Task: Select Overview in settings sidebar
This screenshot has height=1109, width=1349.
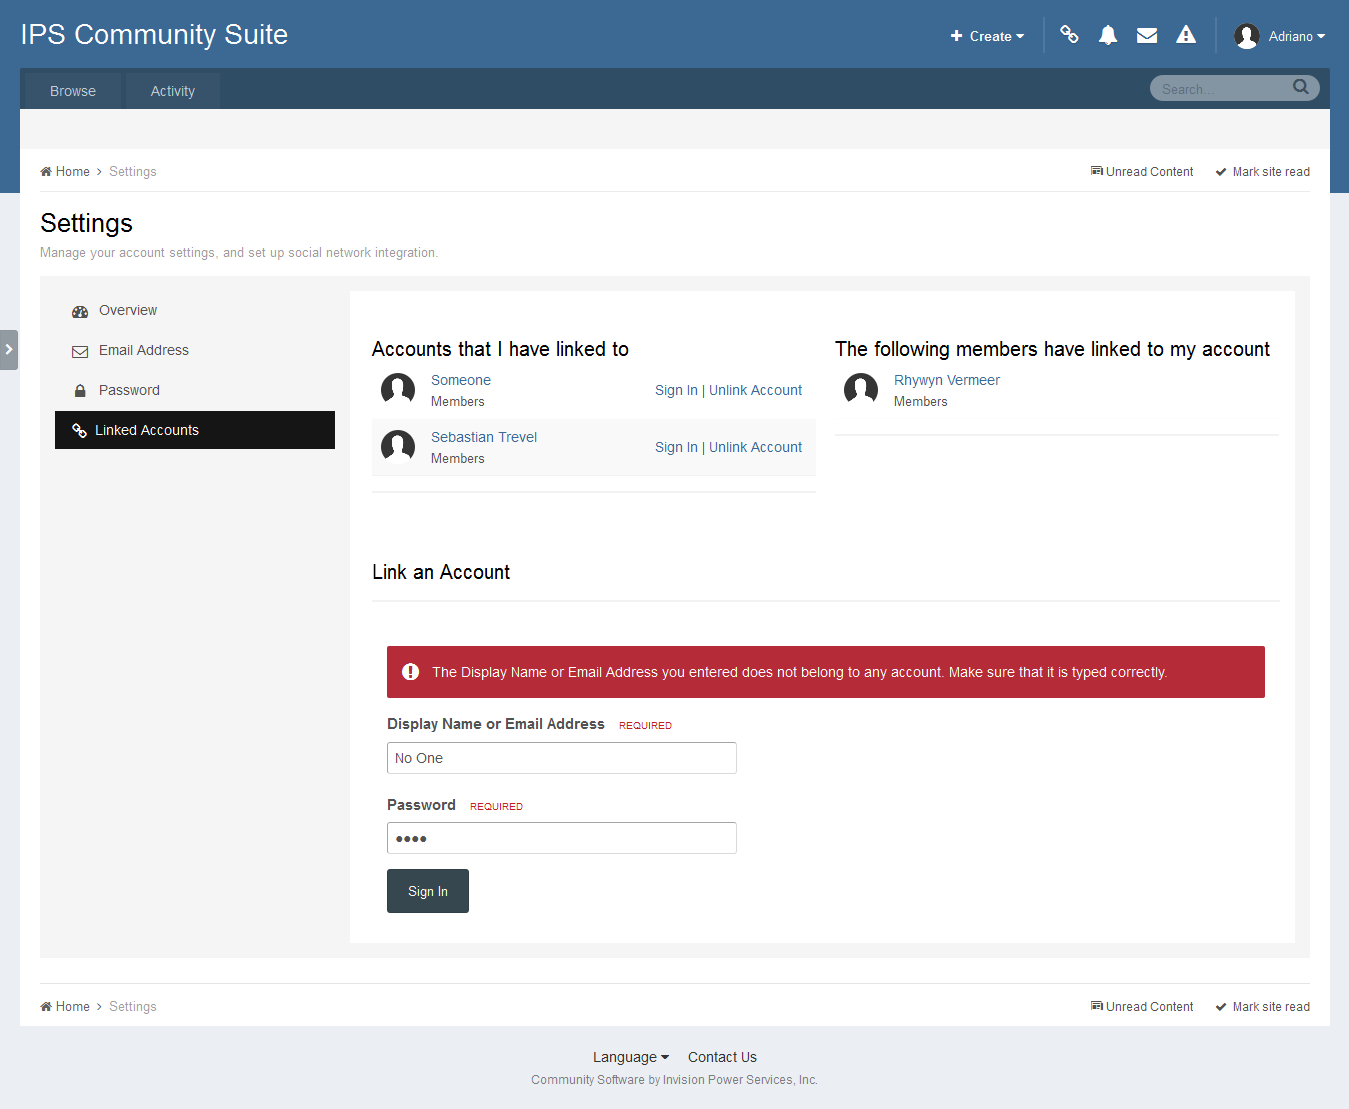Action: click(x=195, y=311)
